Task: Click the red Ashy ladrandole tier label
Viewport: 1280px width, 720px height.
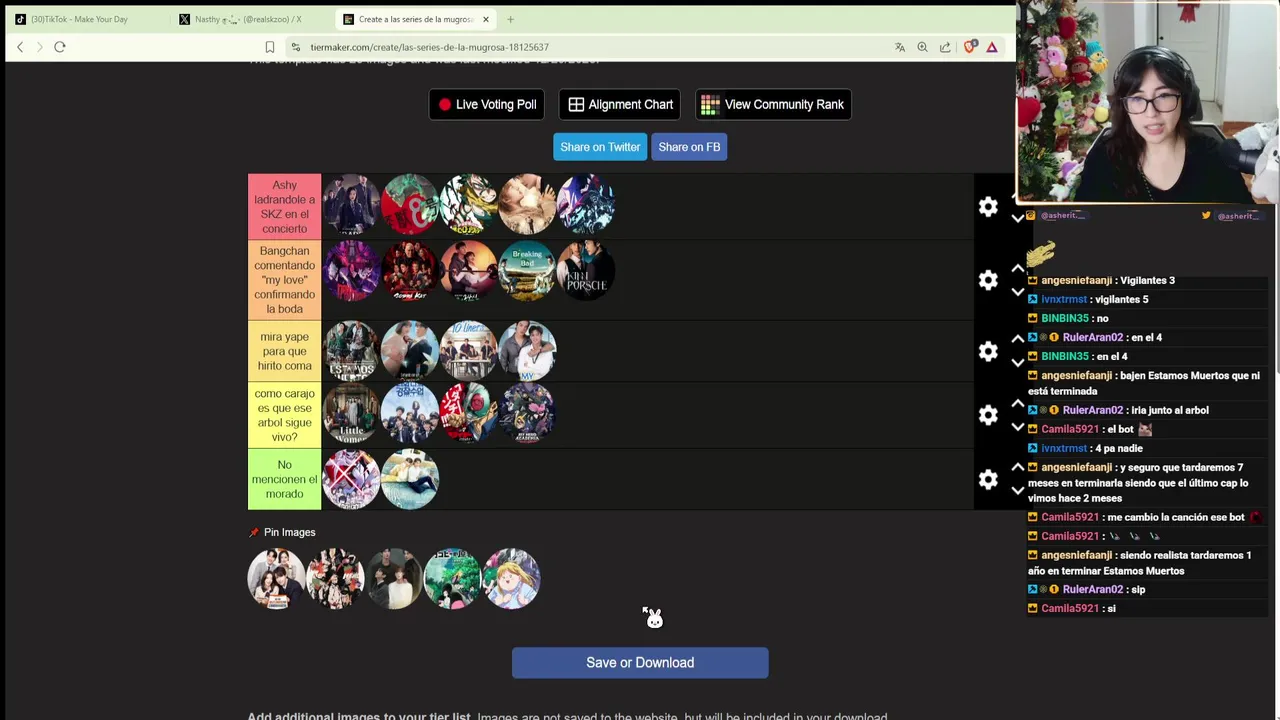Action: [285, 207]
